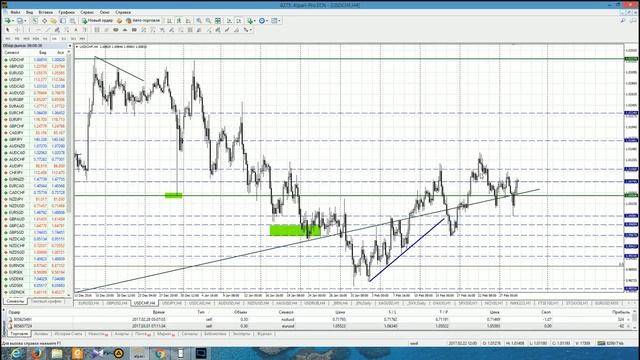Open the periodicity clock dropdown
Screen dimensions: 640x360
pyautogui.click(x=263, y=20)
